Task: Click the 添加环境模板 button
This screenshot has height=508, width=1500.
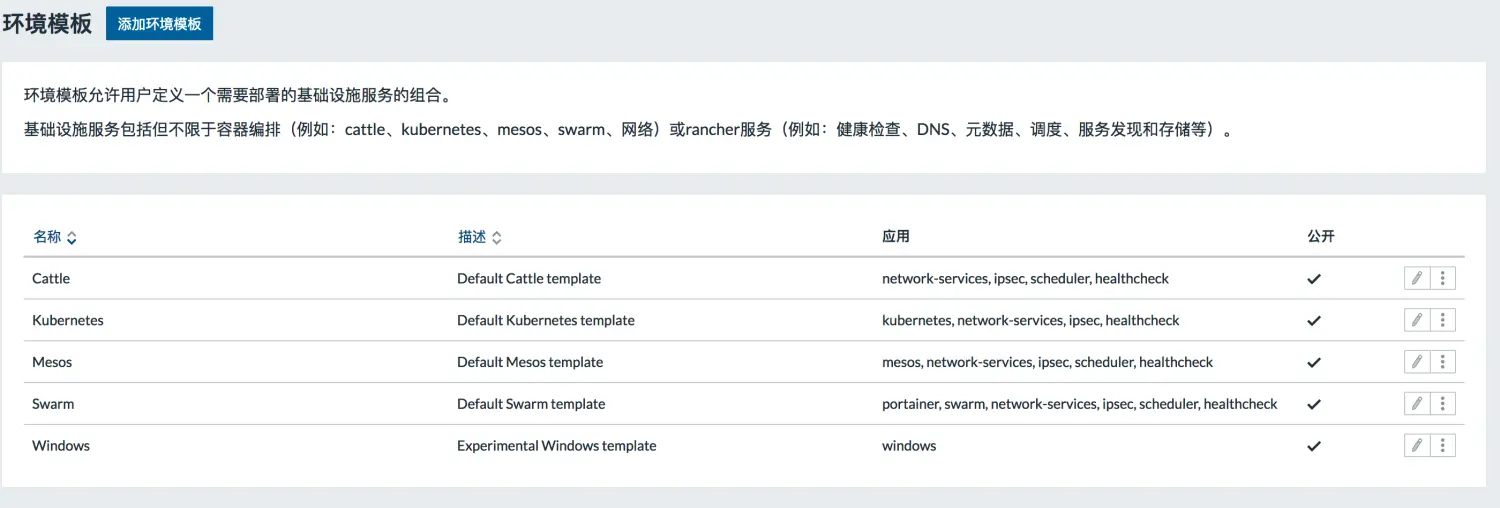Action: [x=159, y=24]
